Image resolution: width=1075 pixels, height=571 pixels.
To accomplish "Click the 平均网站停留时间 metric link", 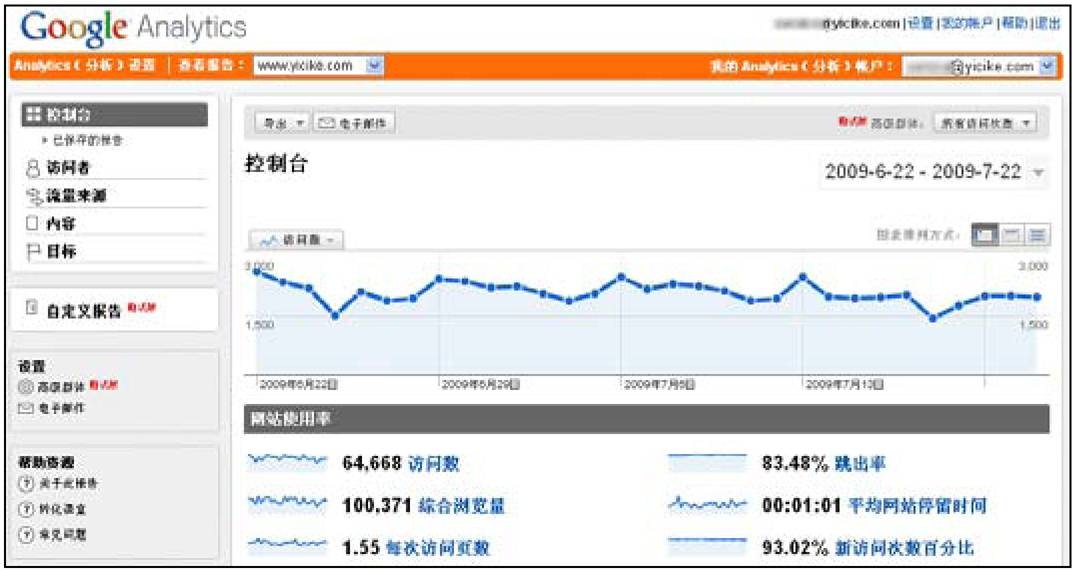I will (918, 506).
